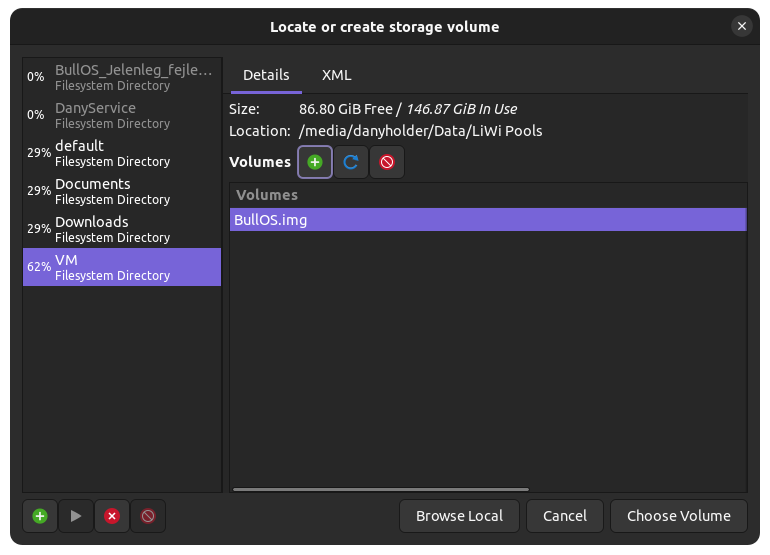Viewport: 770px width, 555px height.
Task: Start the selected storage pool
Action: tap(76, 516)
